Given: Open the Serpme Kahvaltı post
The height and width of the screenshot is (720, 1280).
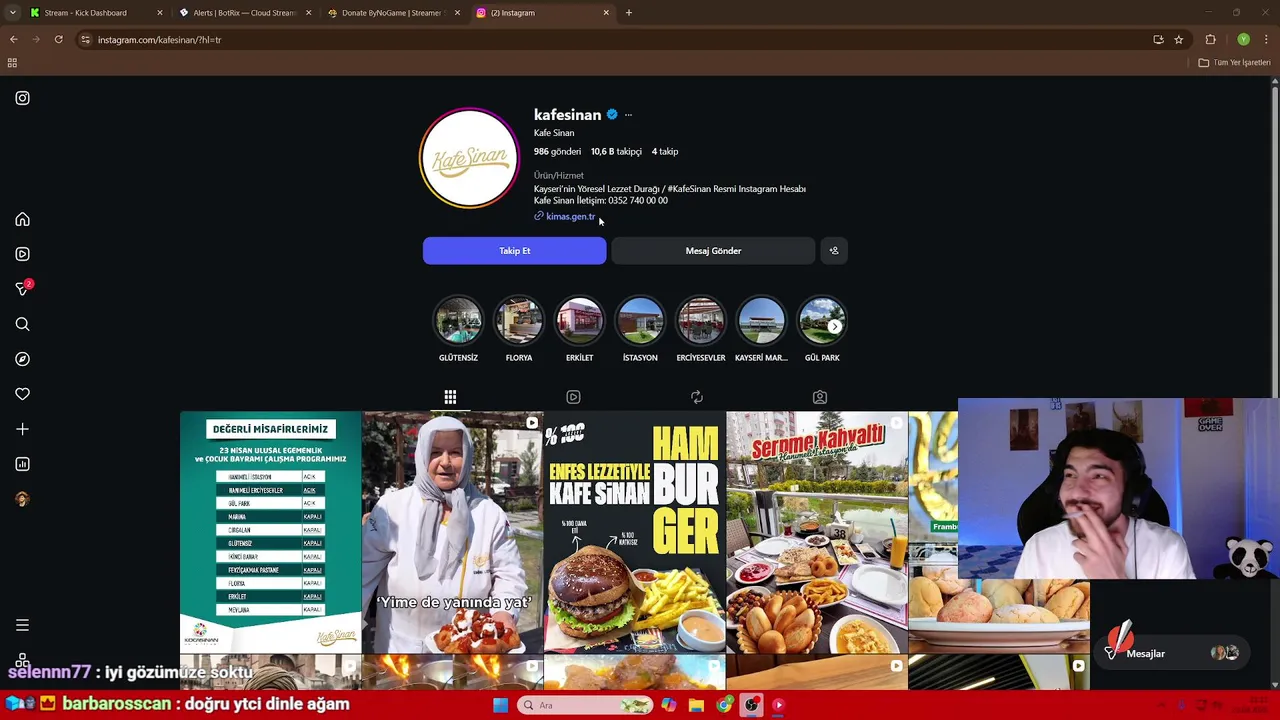Looking at the screenshot, I should (x=817, y=532).
